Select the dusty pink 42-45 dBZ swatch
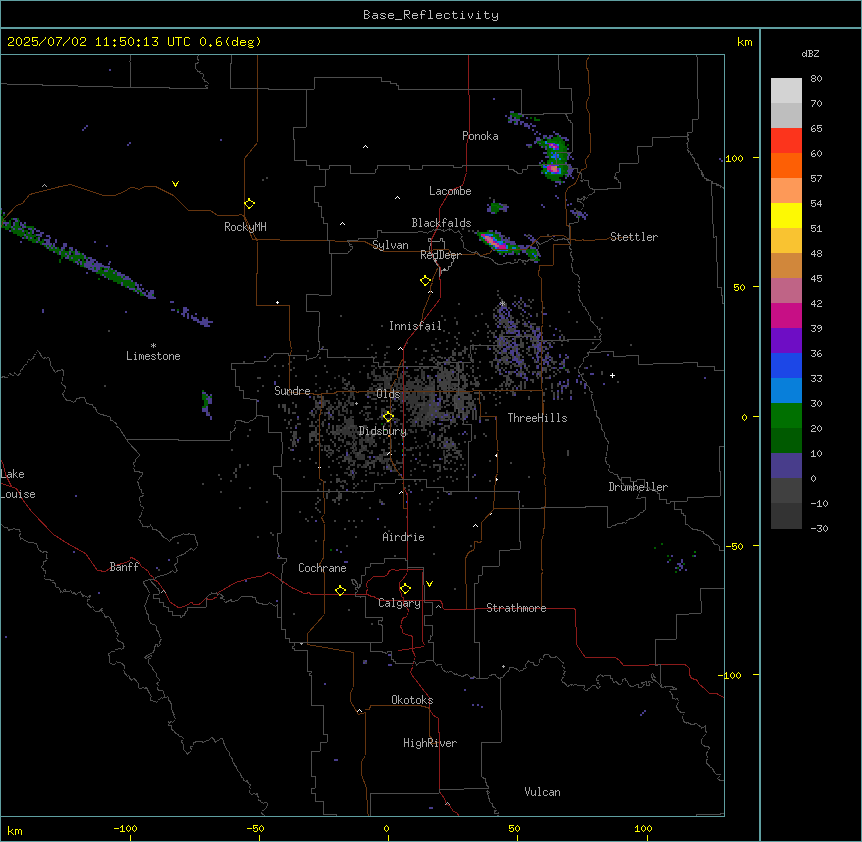This screenshot has width=862, height=842. 786,291
